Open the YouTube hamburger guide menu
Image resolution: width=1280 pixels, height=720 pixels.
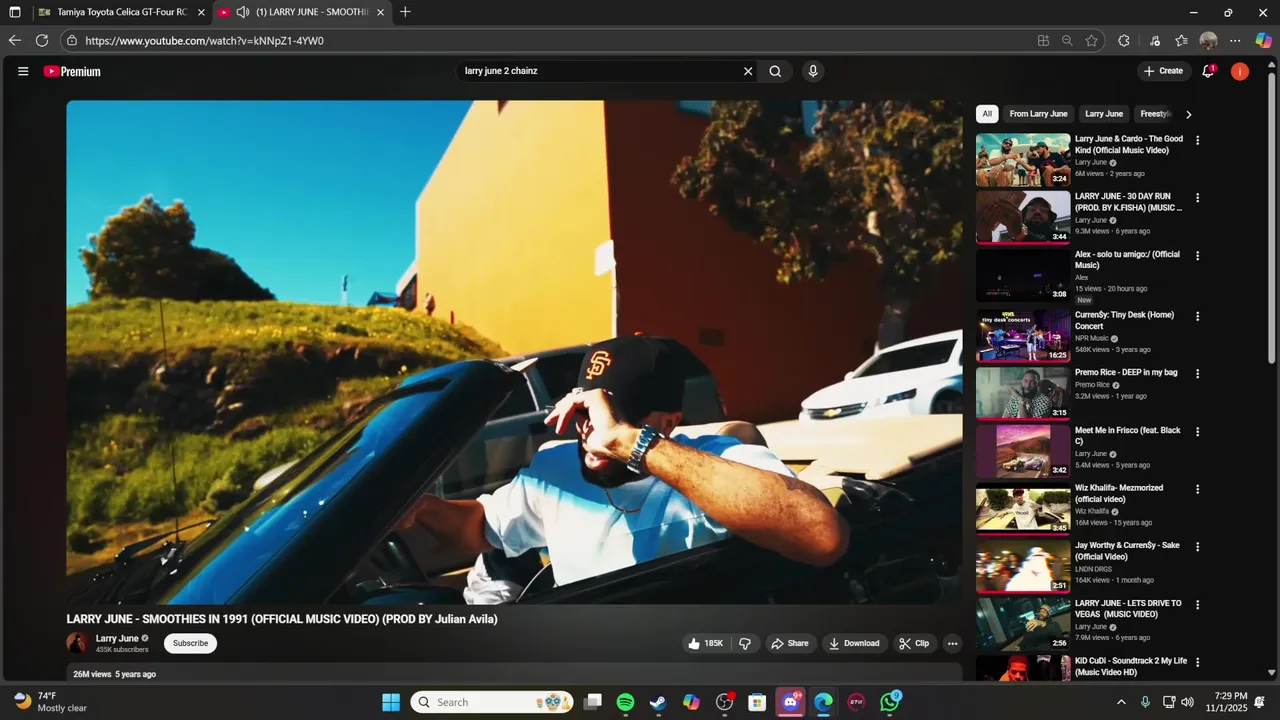[23, 71]
